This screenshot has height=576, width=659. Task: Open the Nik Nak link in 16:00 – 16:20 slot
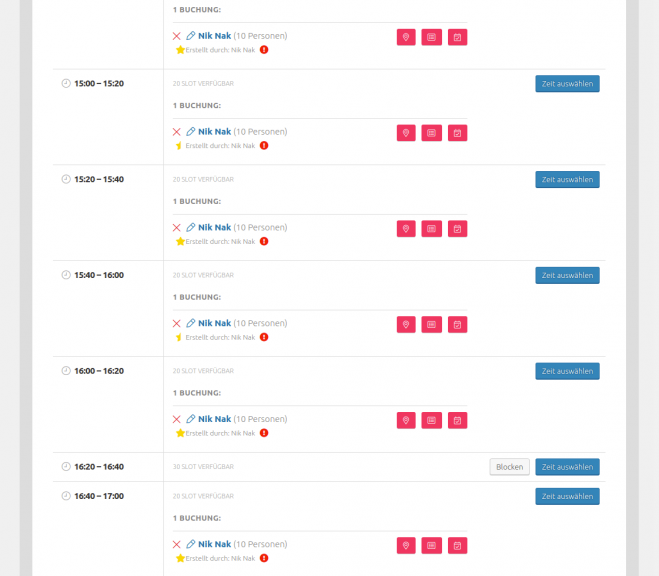pos(214,419)
